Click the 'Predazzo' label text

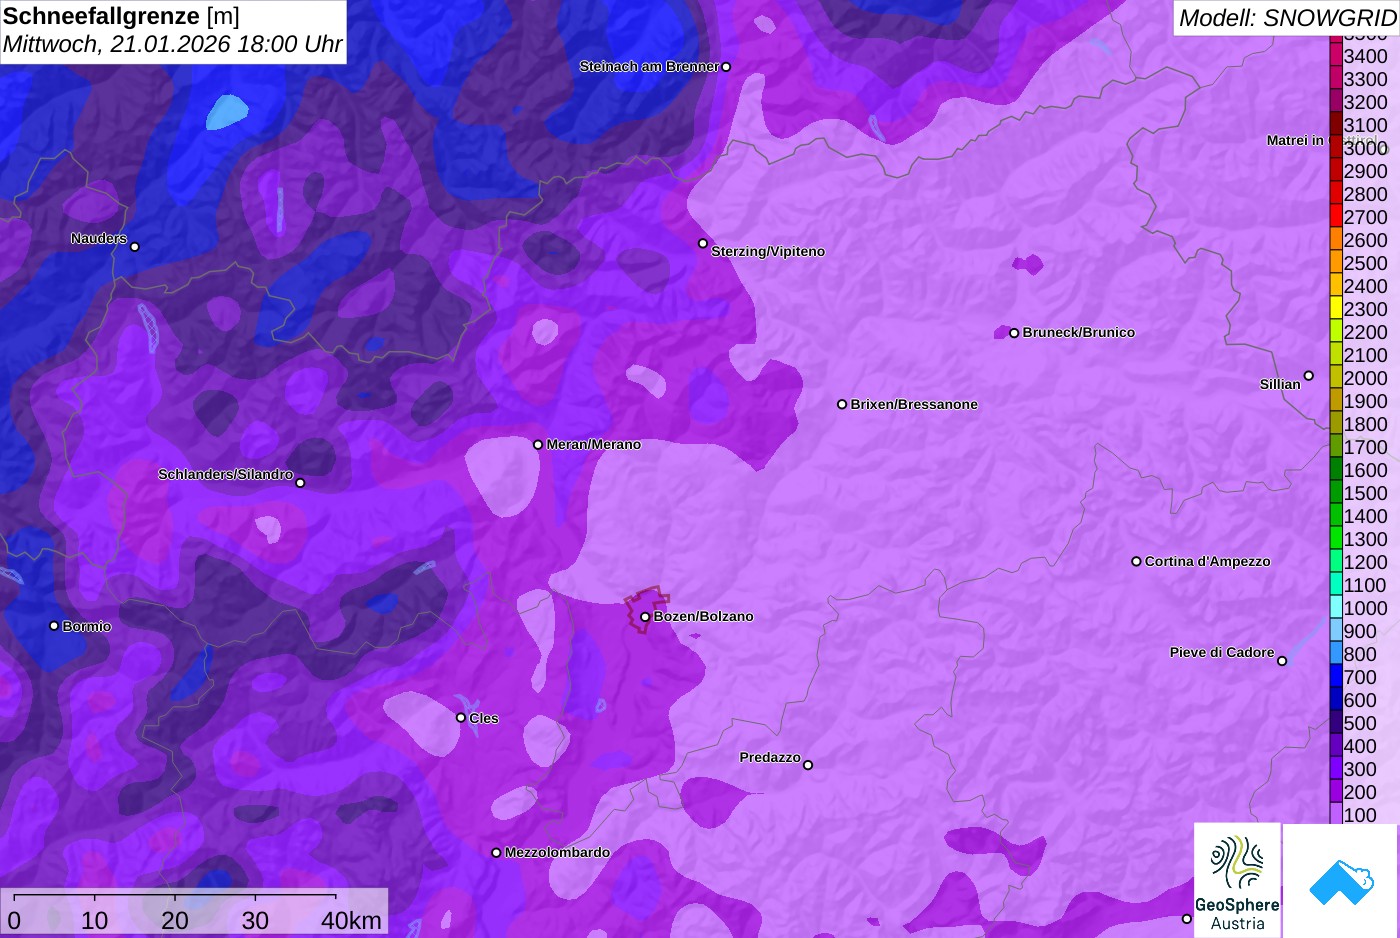pos(770,758)
